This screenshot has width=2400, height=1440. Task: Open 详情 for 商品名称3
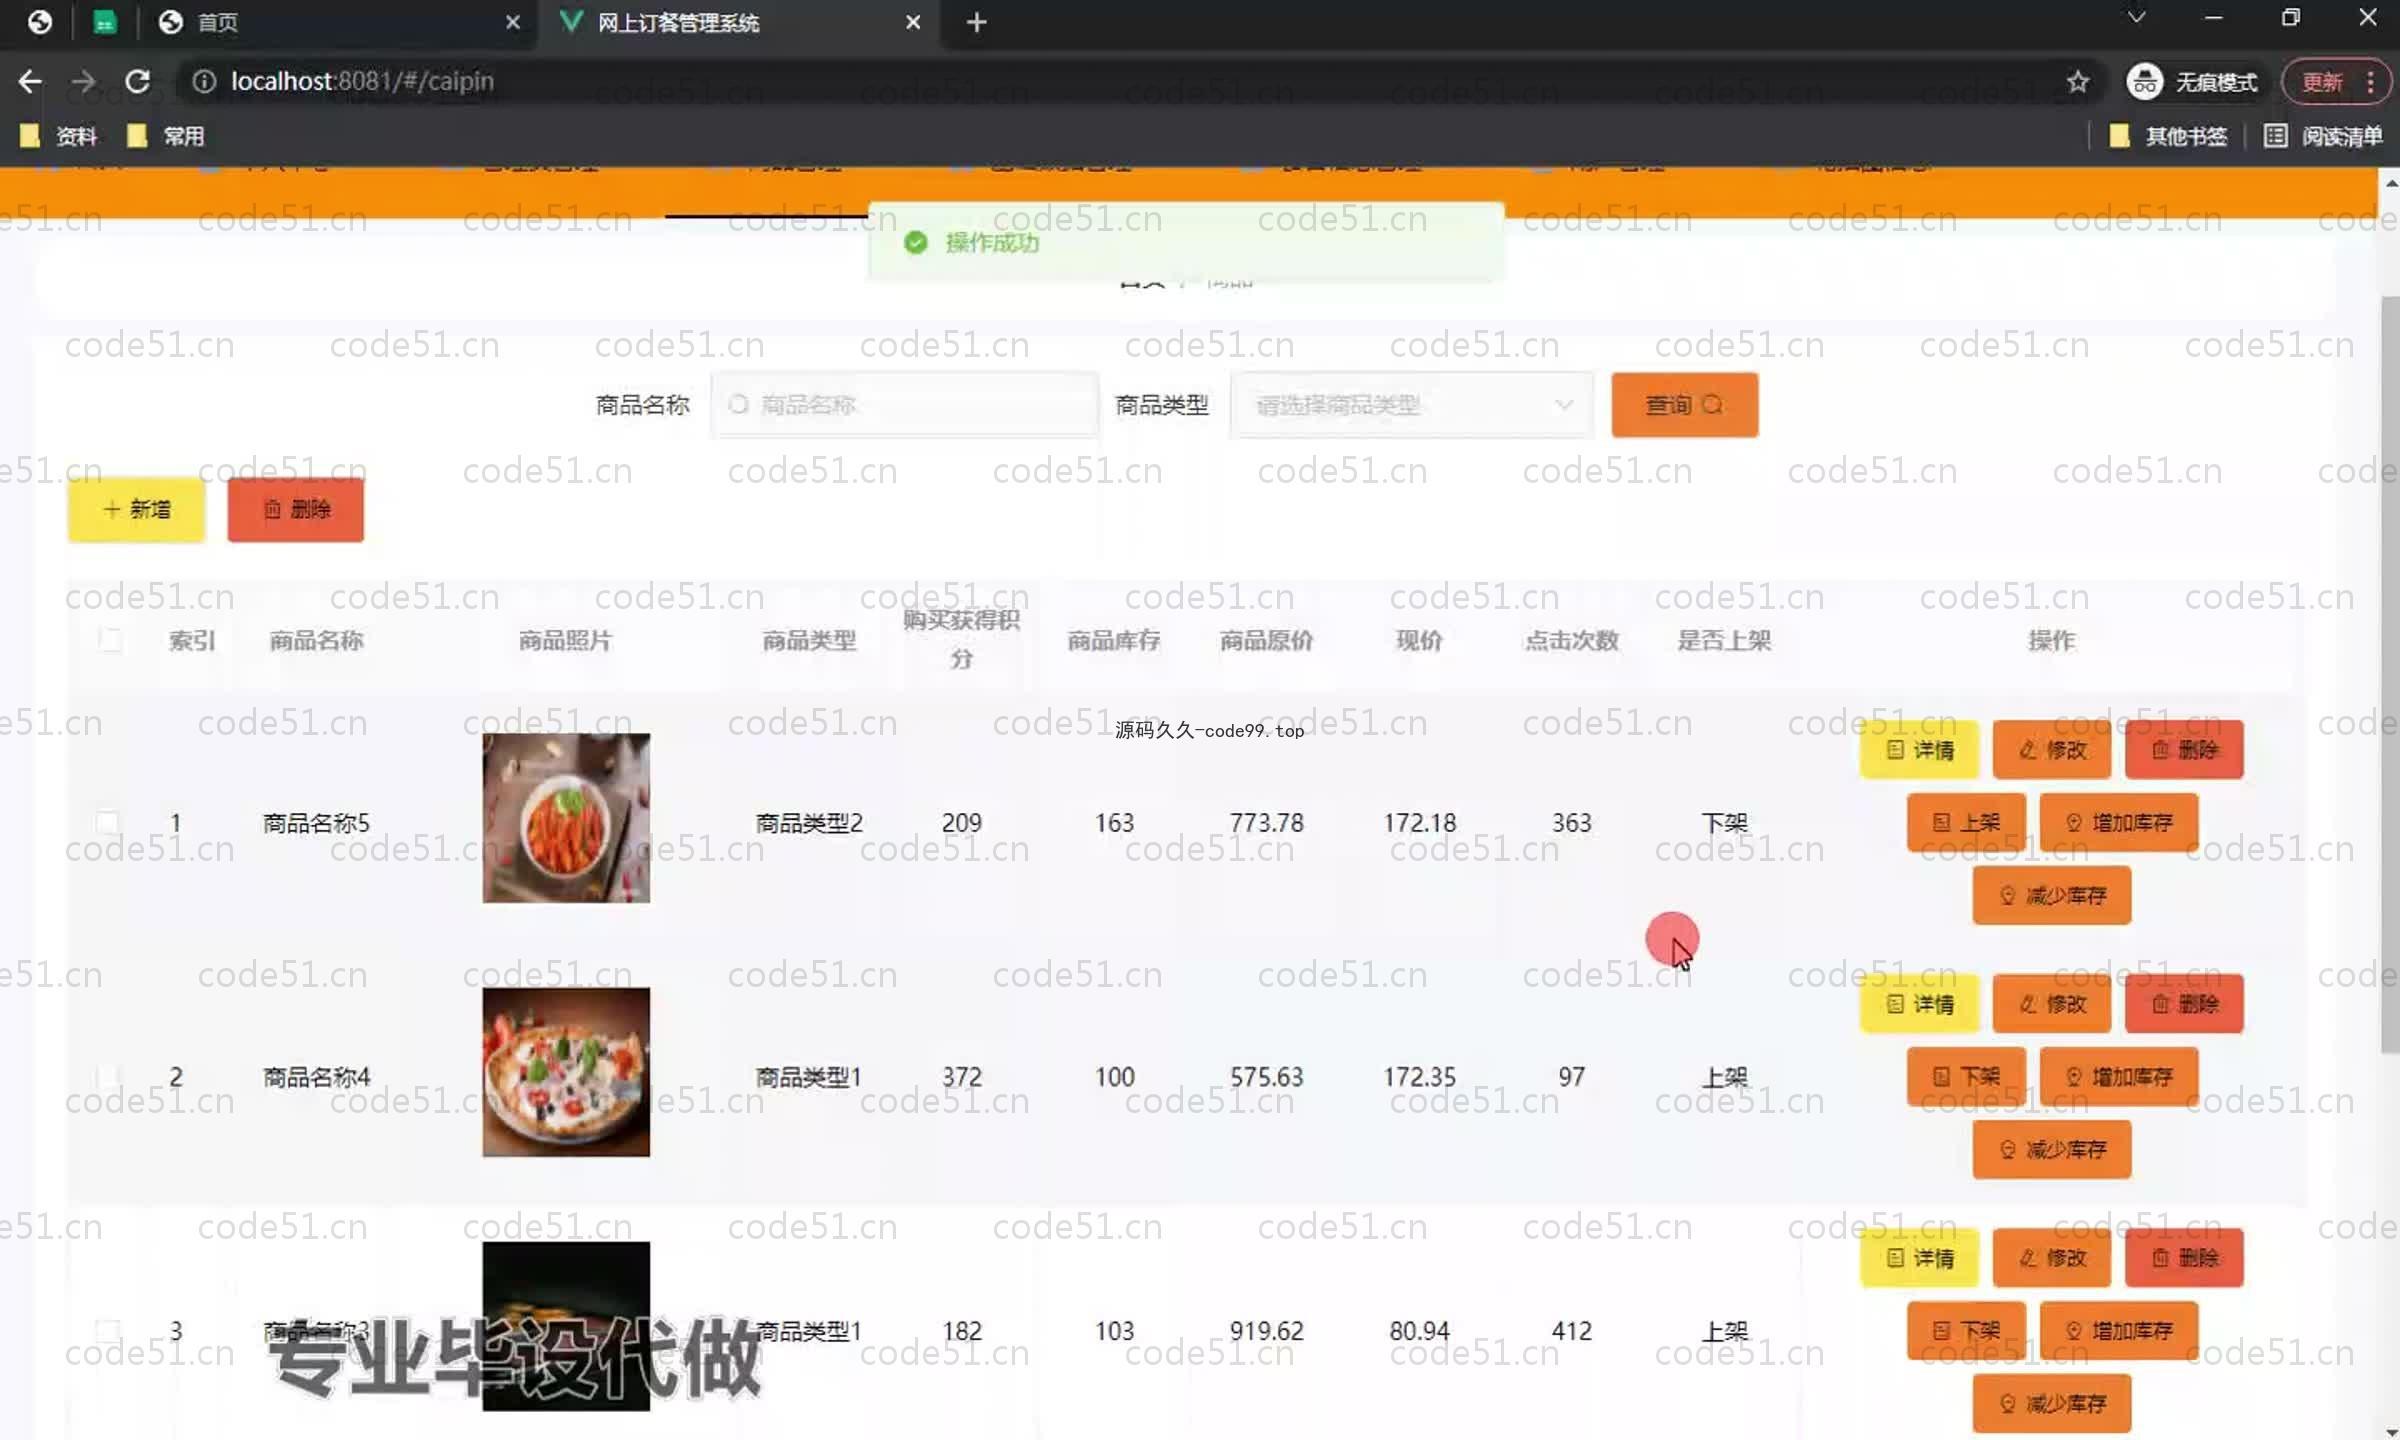[x=1920, y=1257]
